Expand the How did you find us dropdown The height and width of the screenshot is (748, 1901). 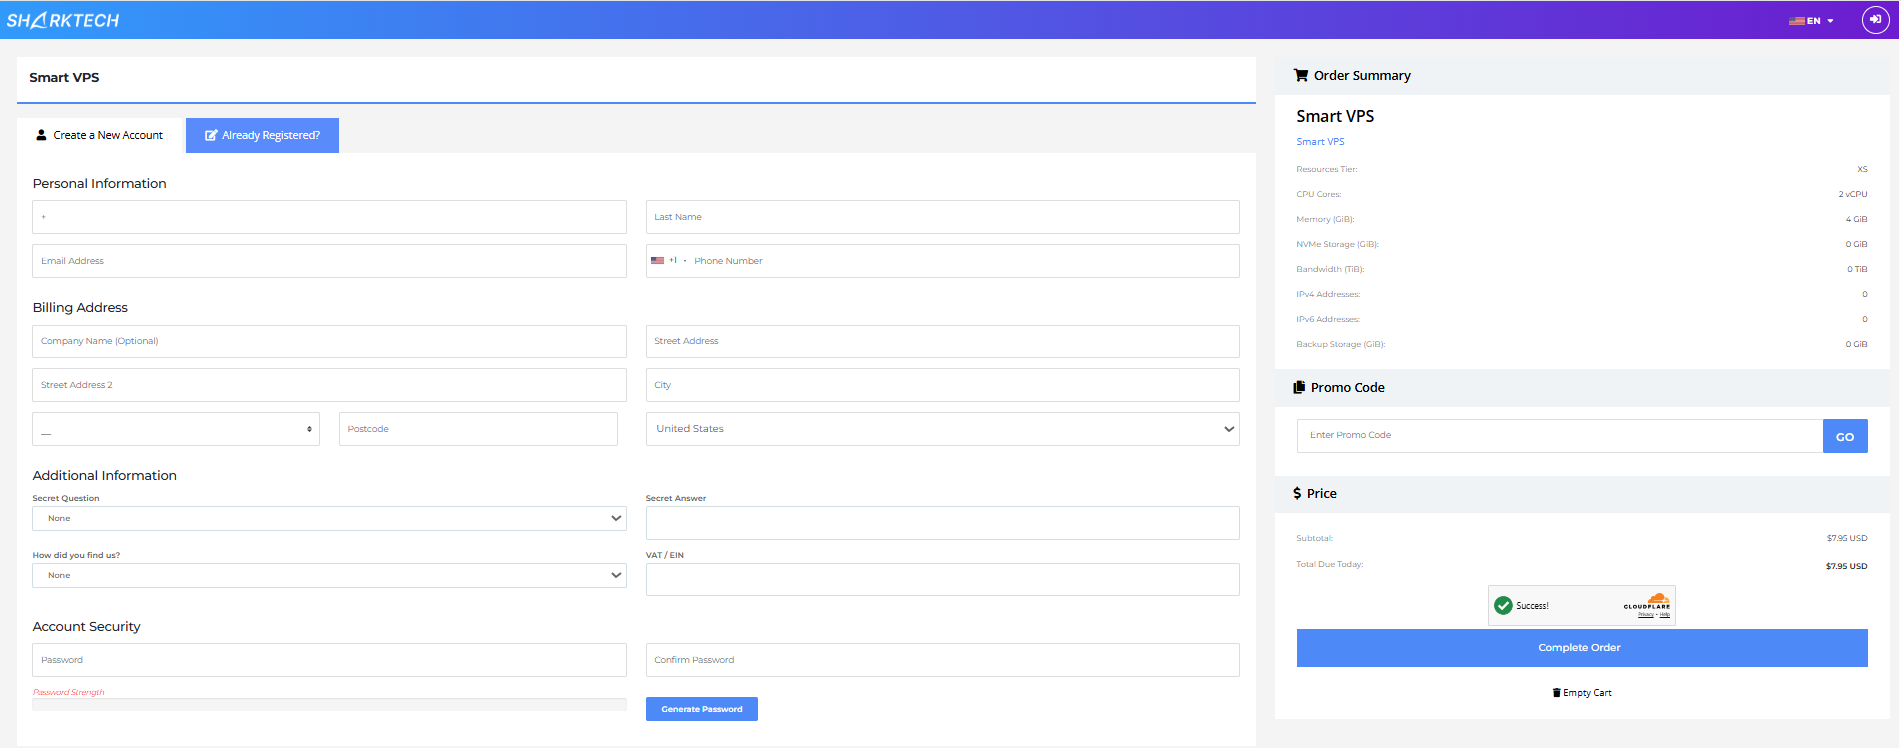[329, 575]
